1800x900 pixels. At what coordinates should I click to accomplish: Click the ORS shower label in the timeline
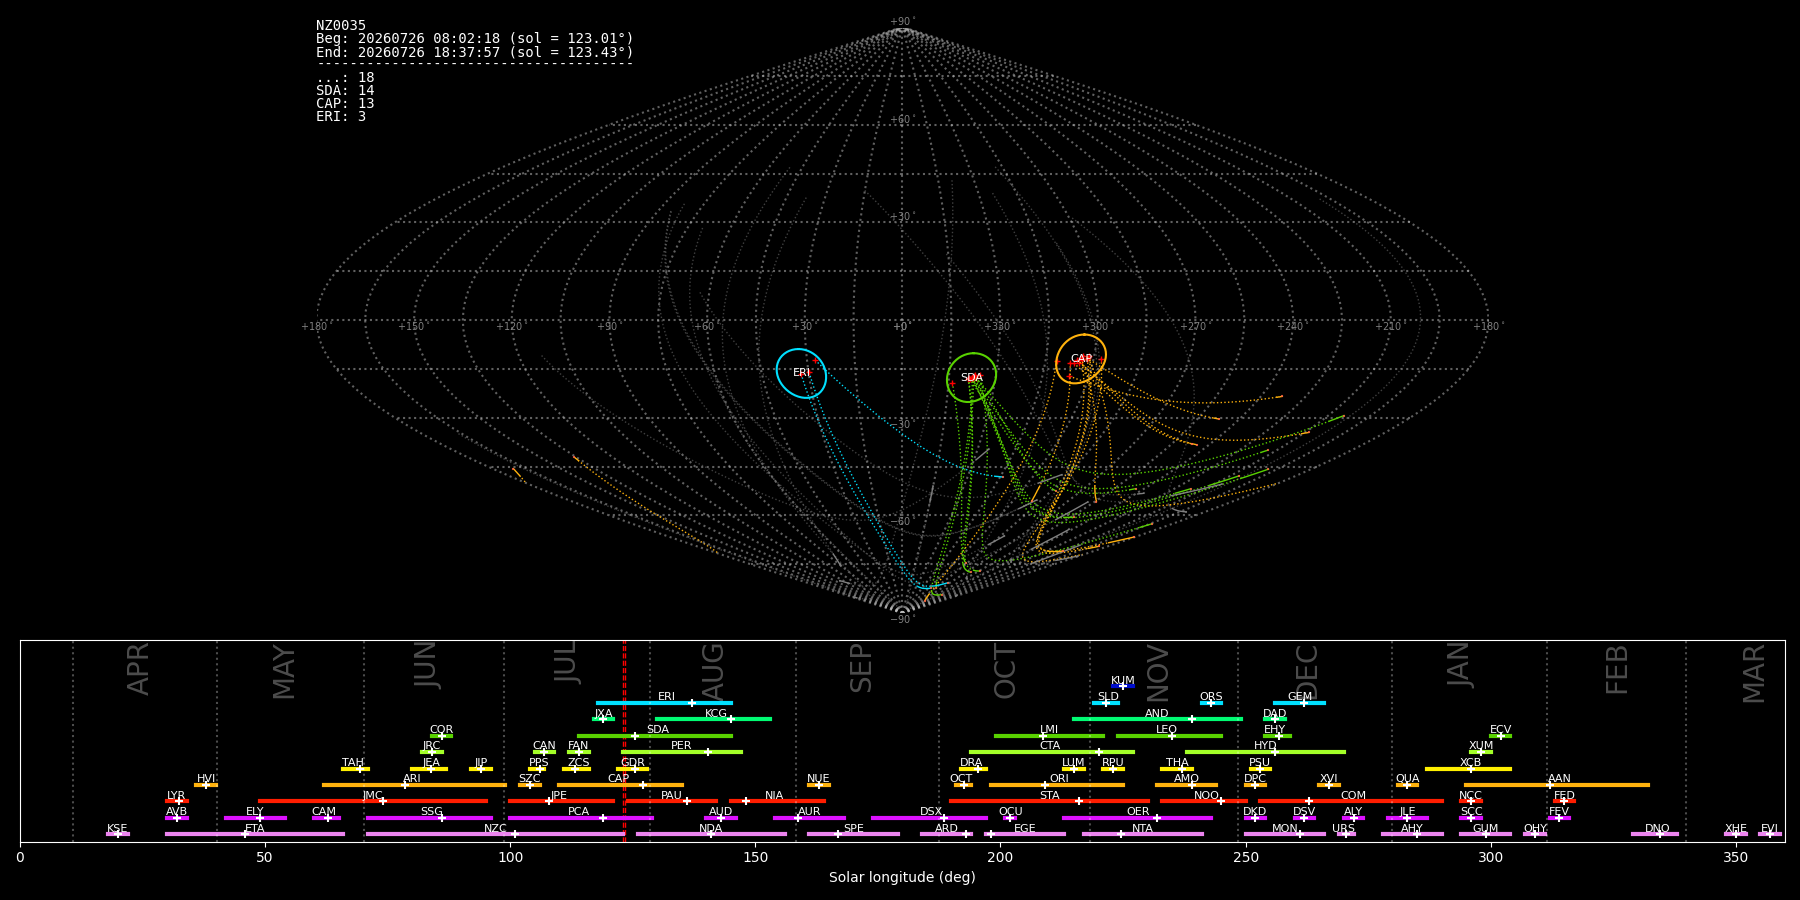(x=1211, y=697)
